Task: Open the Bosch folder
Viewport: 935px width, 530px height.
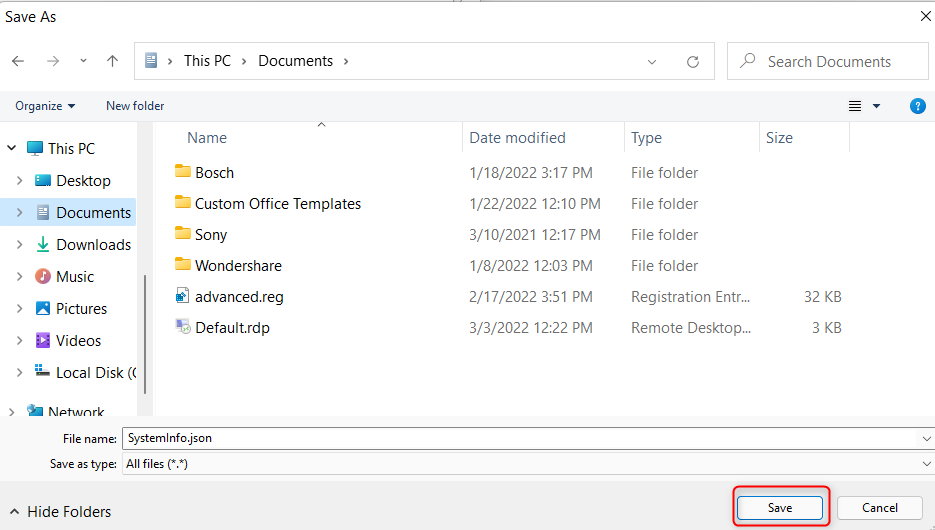Action: point(214,172)
